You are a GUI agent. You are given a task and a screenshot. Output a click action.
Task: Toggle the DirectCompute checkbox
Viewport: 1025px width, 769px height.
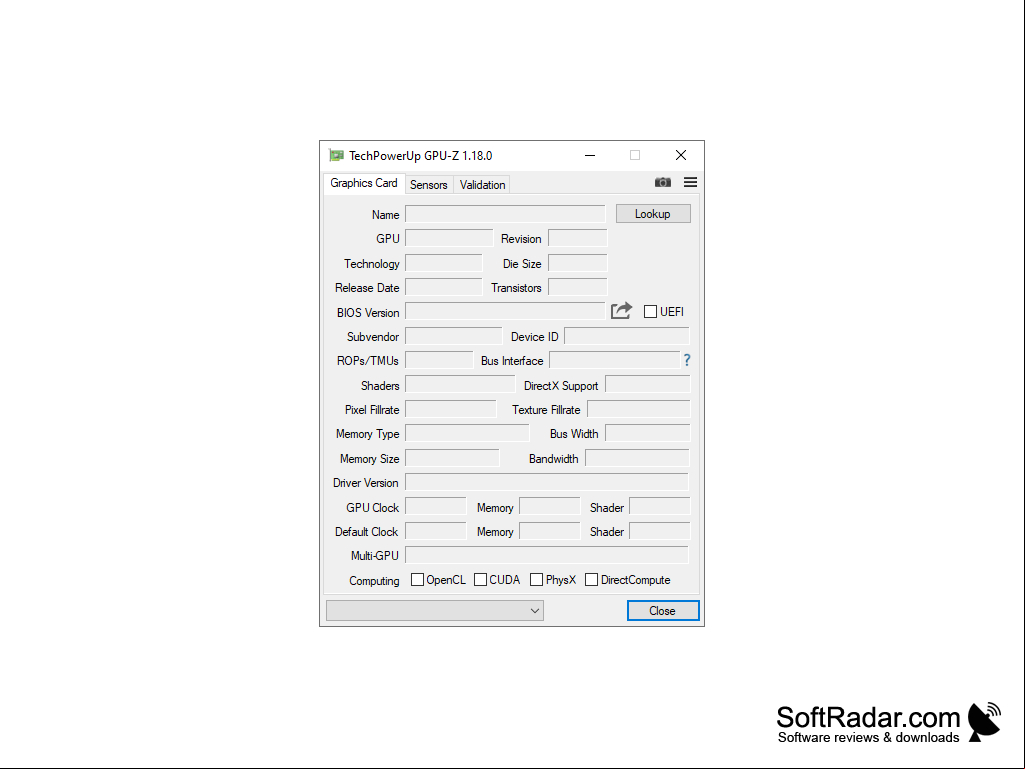592,580
